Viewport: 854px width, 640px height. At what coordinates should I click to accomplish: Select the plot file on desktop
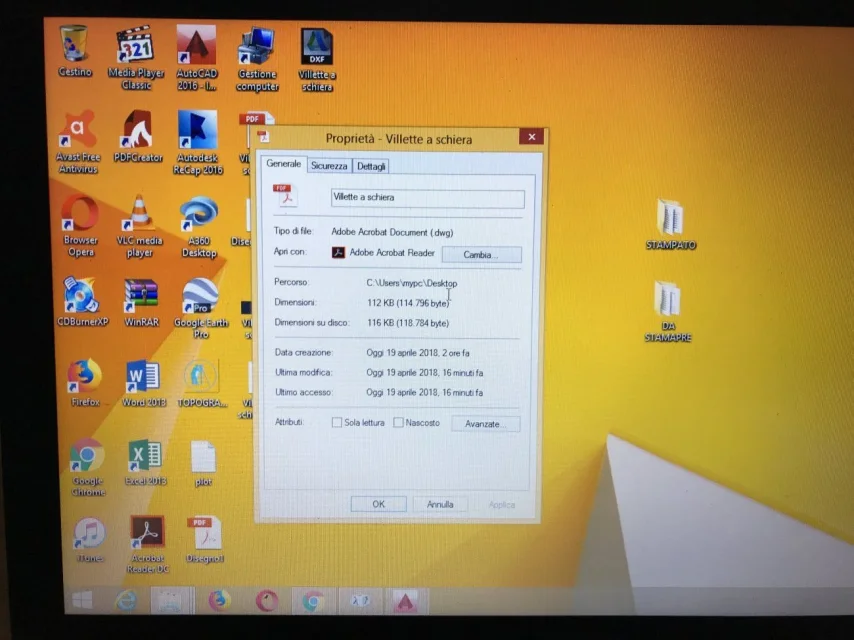[203, 464]
